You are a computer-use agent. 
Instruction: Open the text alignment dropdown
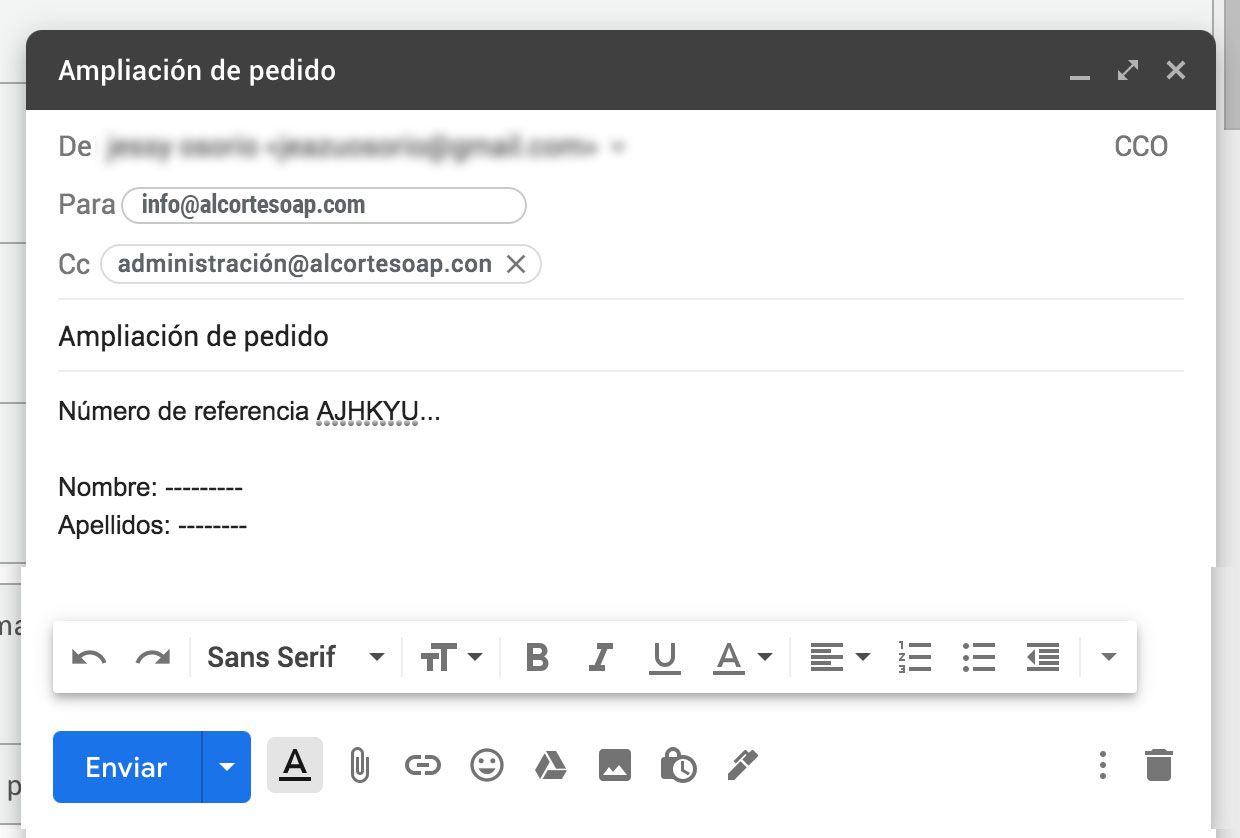pyautogui.click(x=840, y=657)
